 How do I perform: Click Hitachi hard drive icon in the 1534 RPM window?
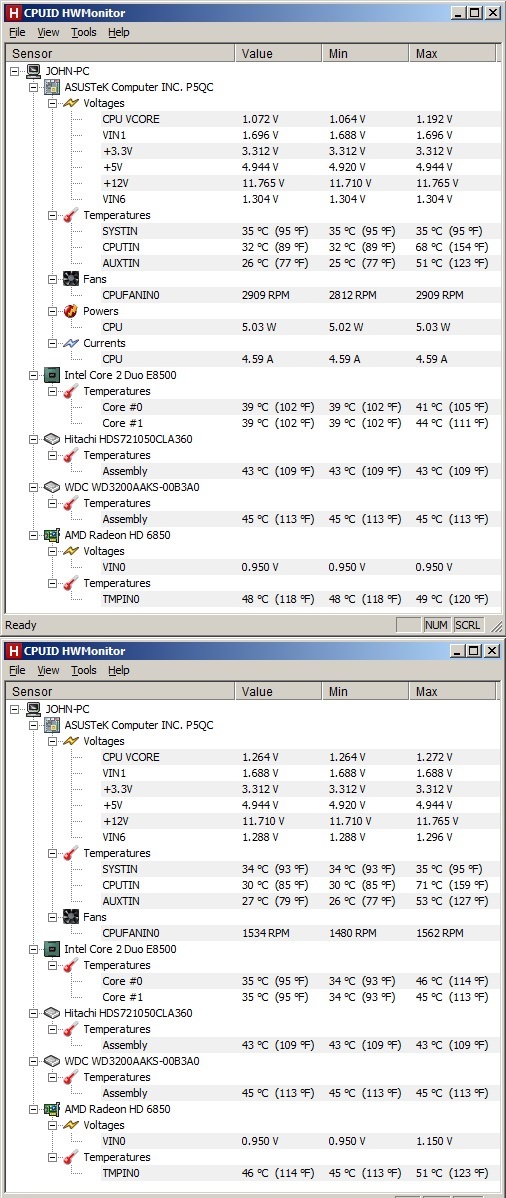click(53, 1013)
